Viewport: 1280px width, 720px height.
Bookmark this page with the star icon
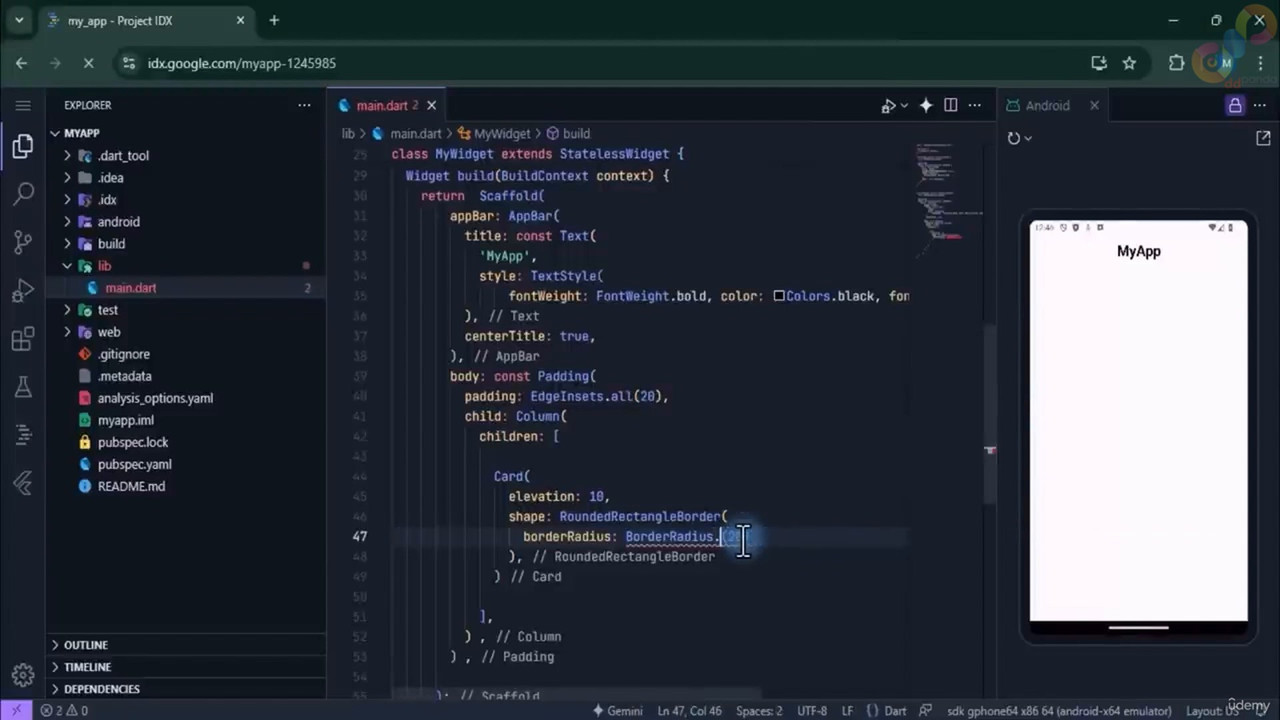click(1129, 63)
